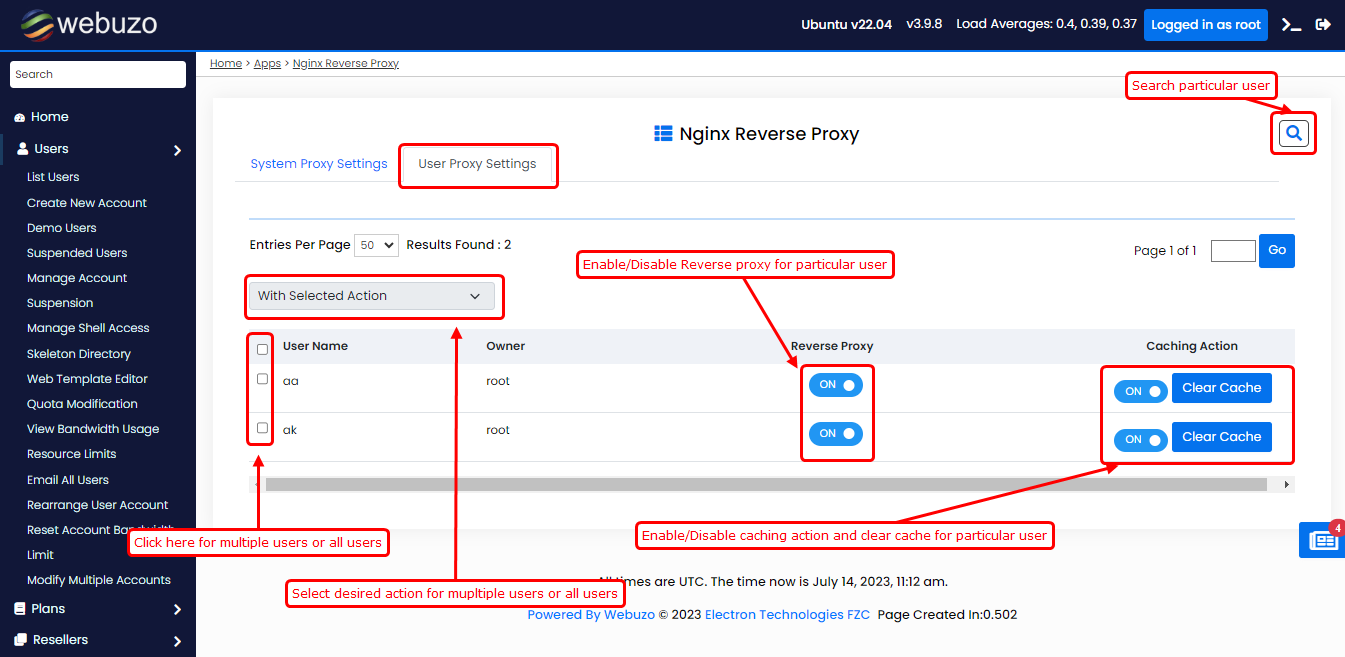Collapse the Users sidebar menu chevron

(x=177, y=150)
